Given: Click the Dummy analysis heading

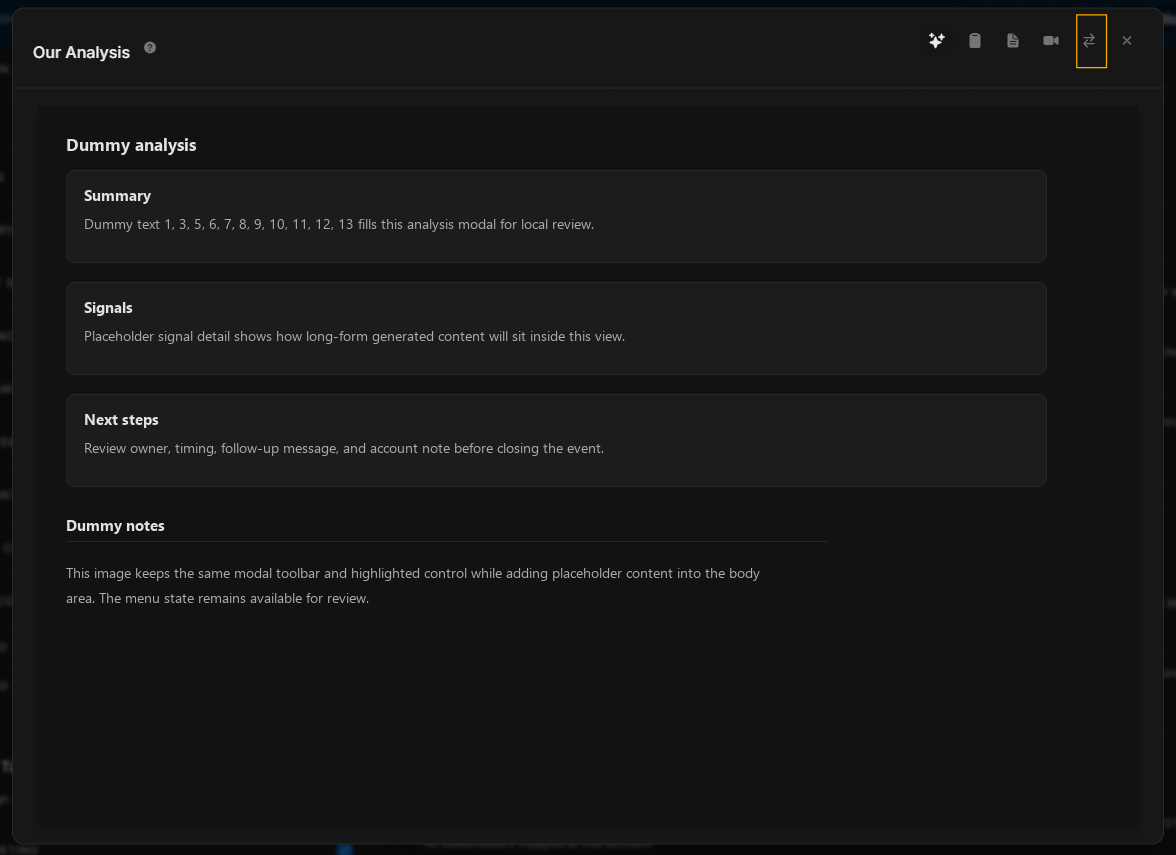Looking at the screenshot, I should (x=131, y=146).
